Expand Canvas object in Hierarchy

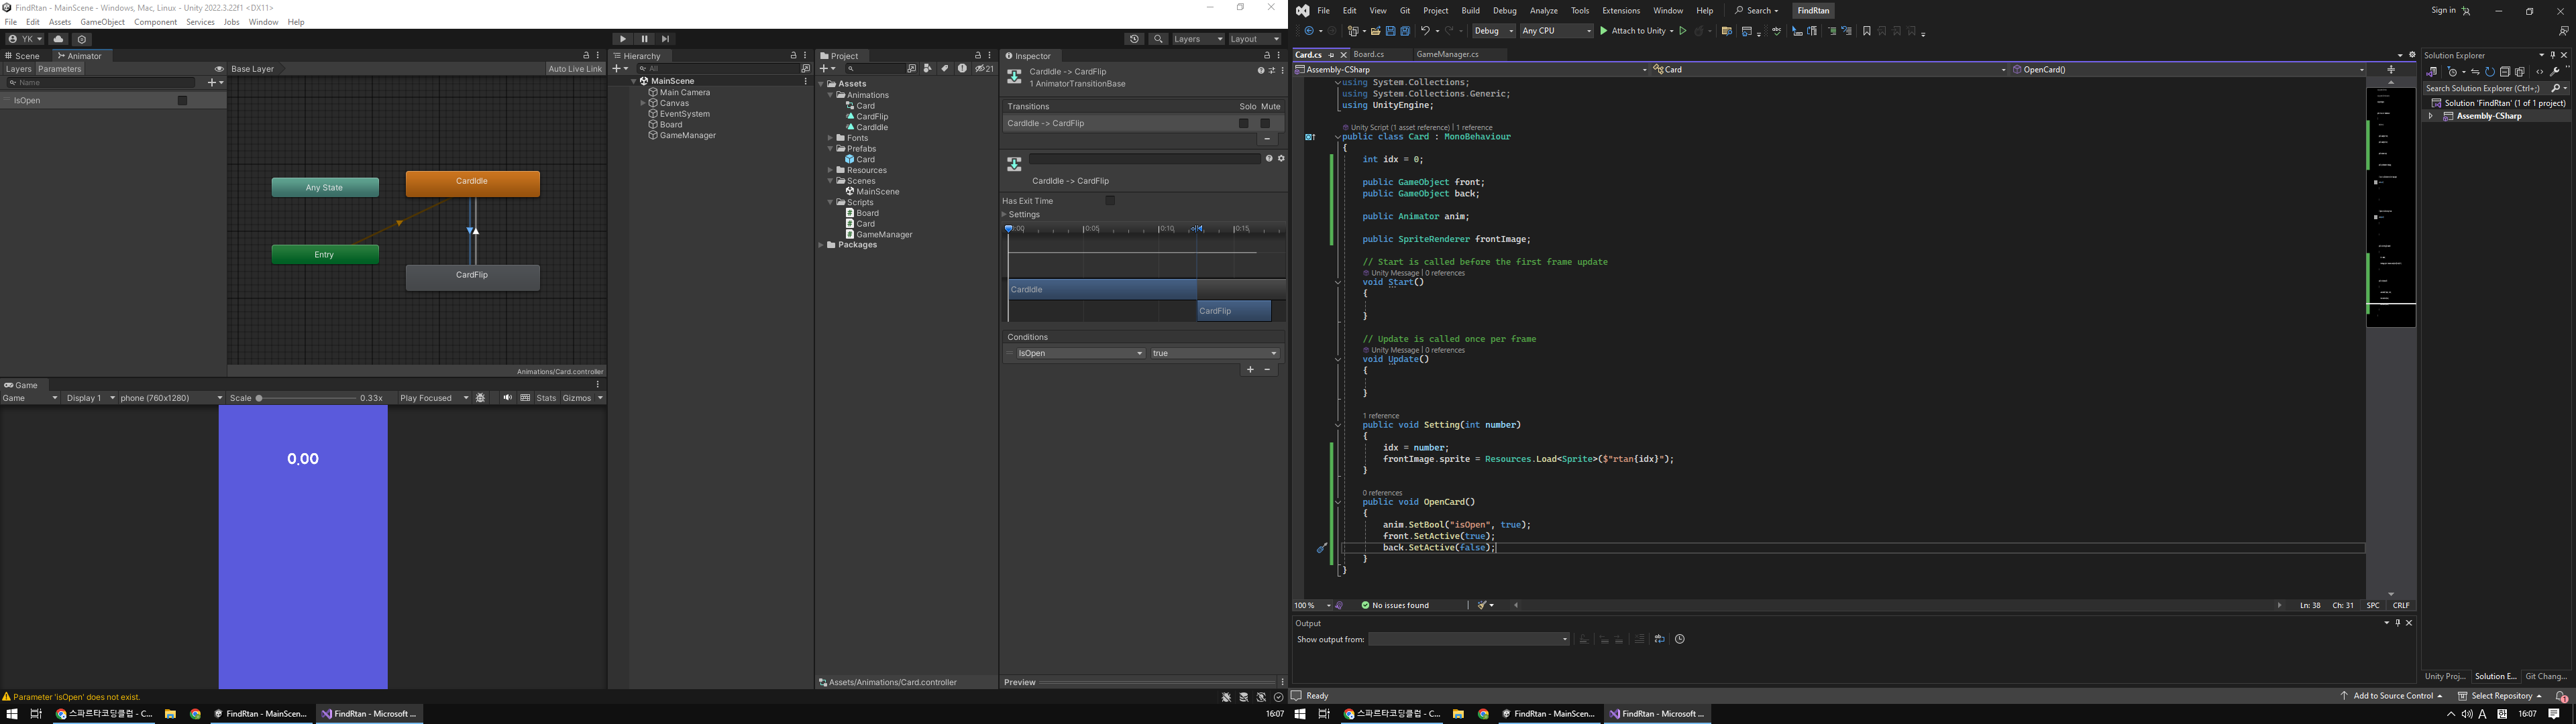point(643,103)
